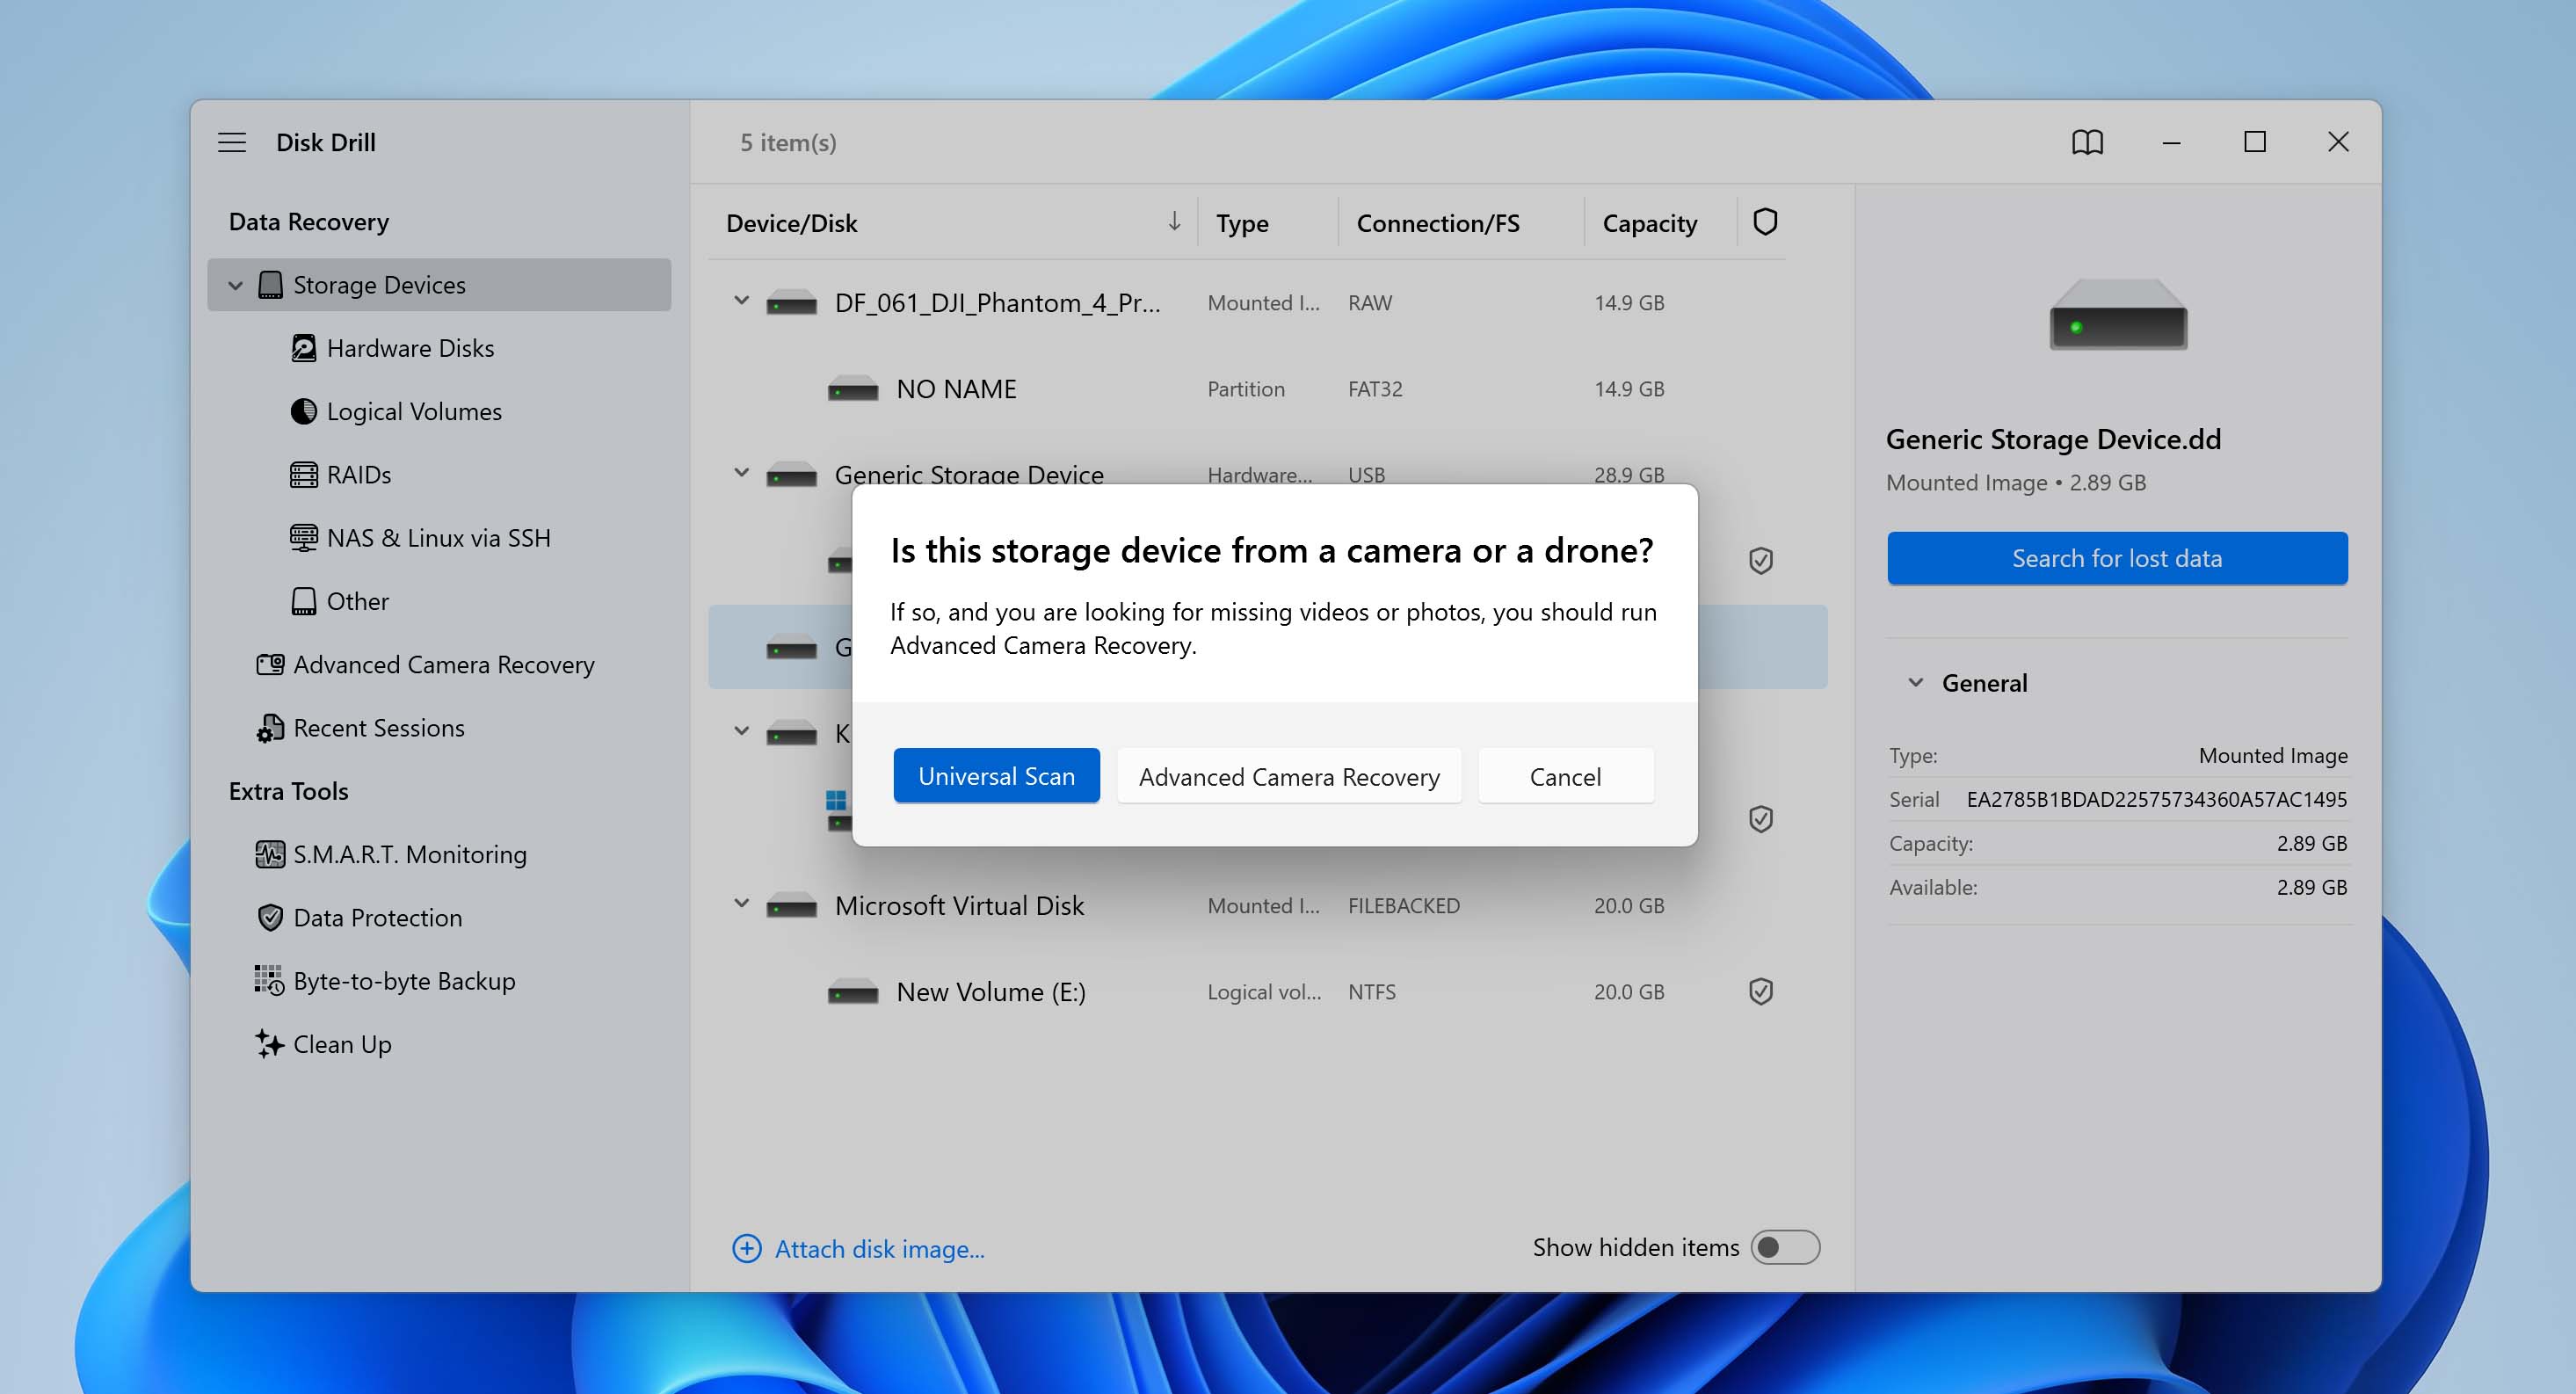2576x1394 pixels.
Task: Cancel the camera or drone dialog
Action: click(x=1565, y=776)
